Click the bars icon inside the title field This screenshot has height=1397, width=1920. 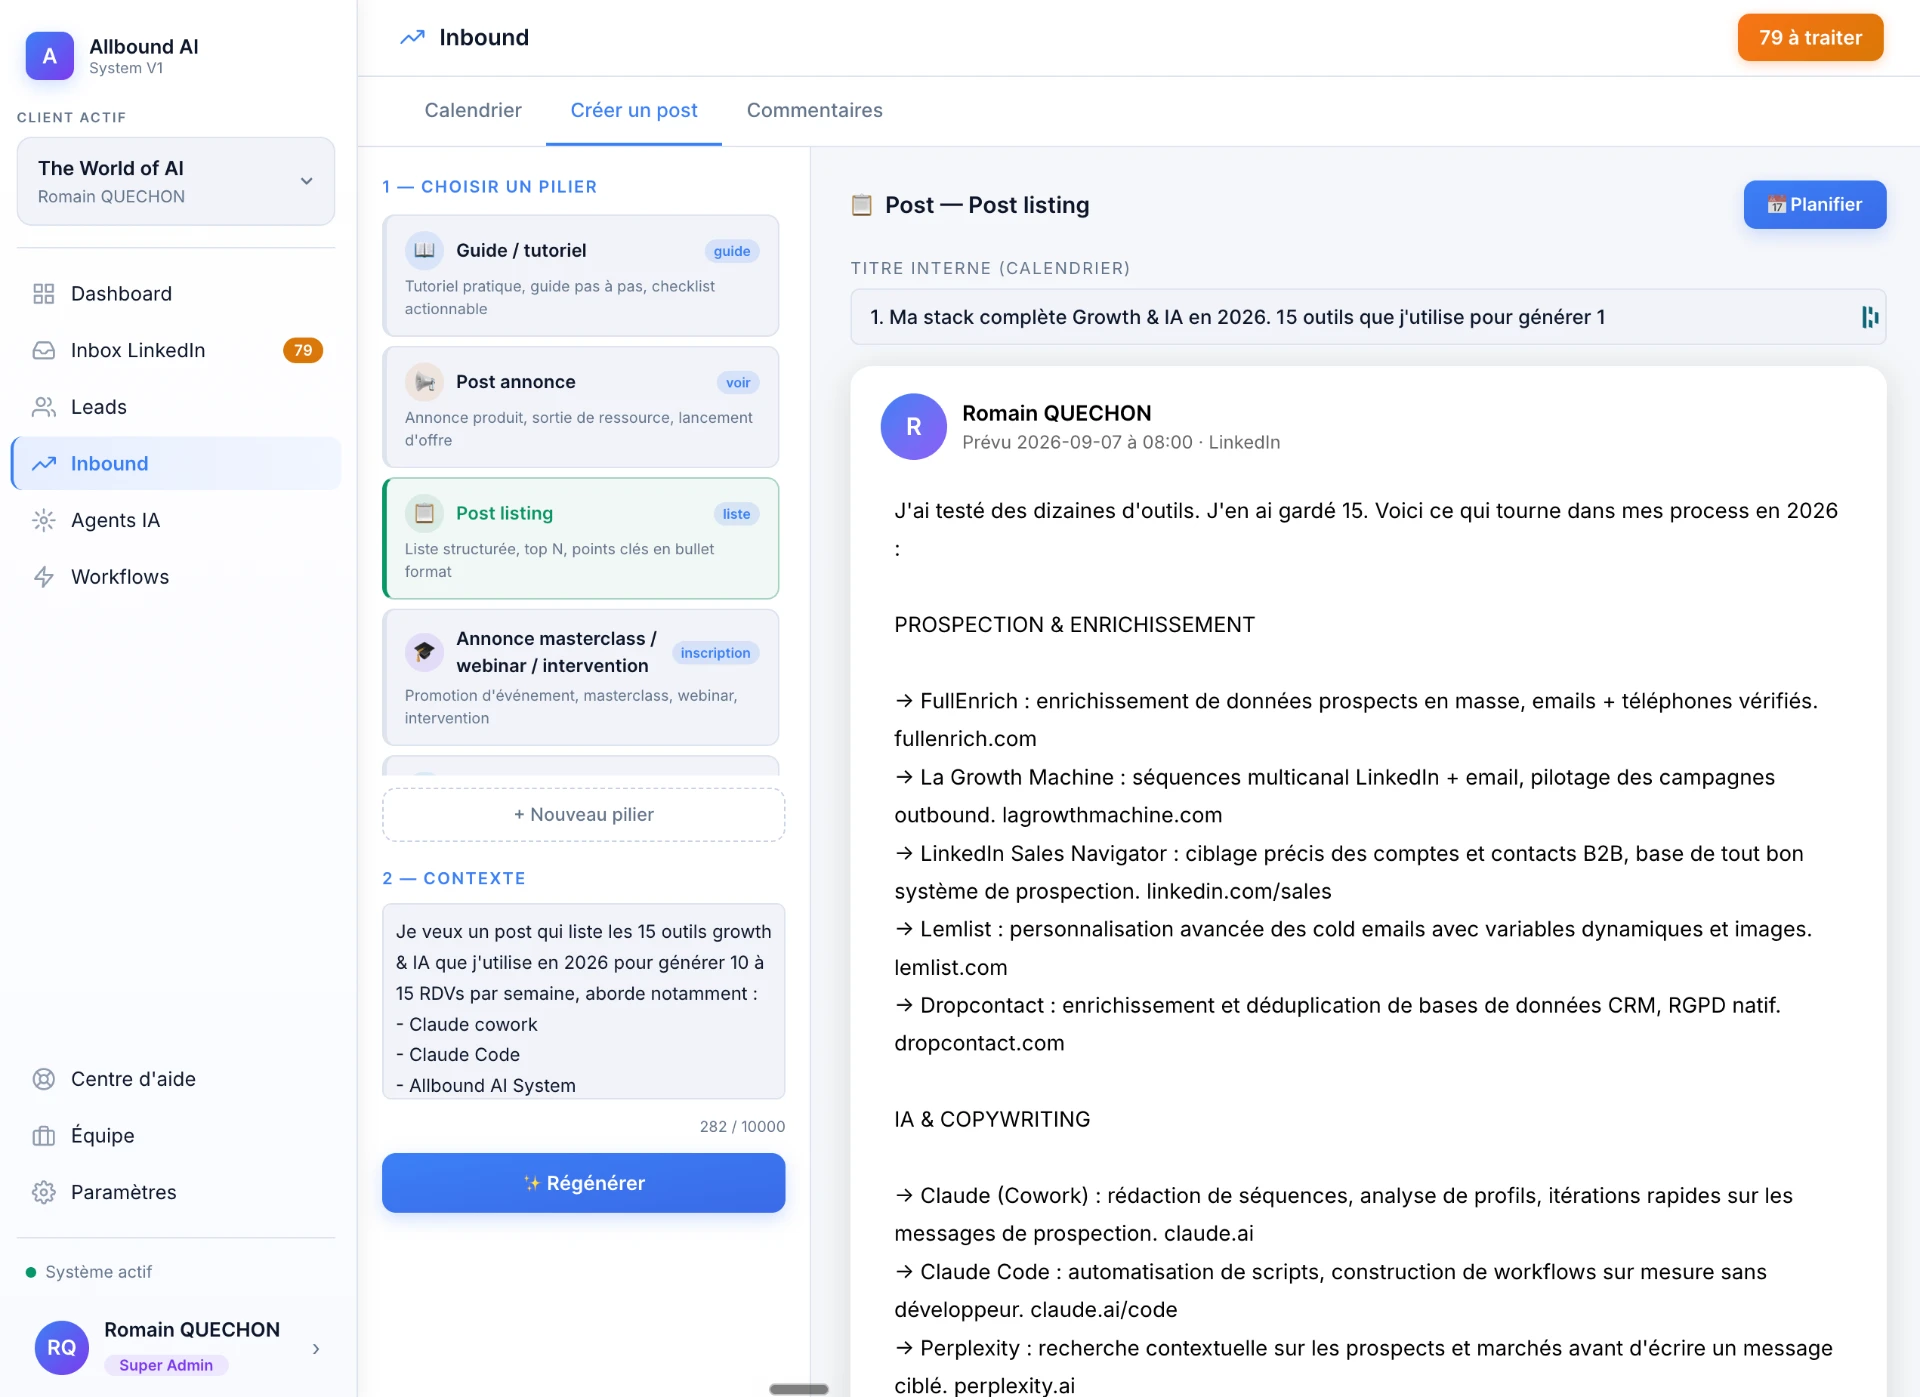(x=1870, y=317)
